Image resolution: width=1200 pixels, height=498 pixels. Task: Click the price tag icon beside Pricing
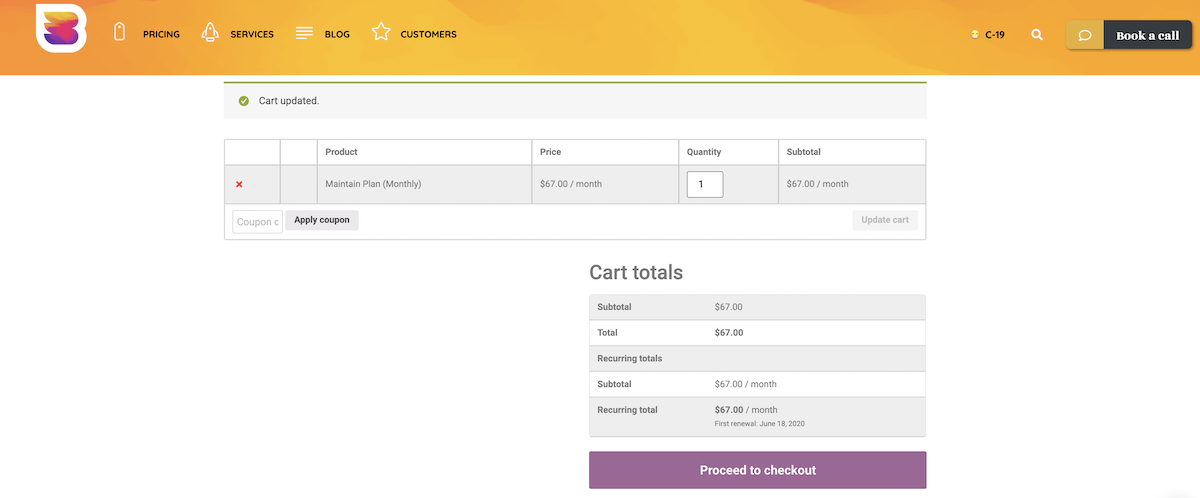(x=120, y=32)
